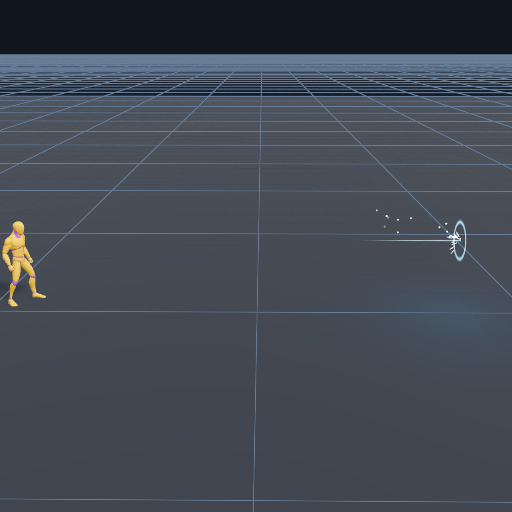Click the dark sky above the horizon
This screenshot has width=512, height=512.
click(x=256, y=27)
